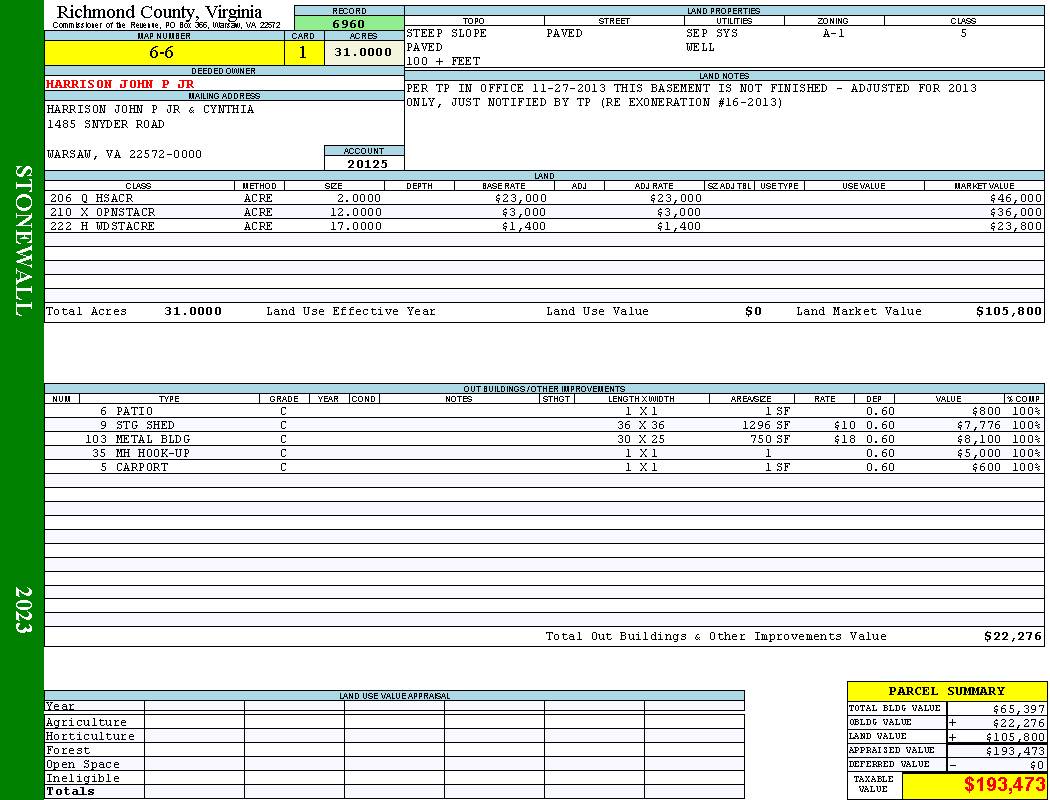
Task: Click the Ineligible row label
Action: click(x=83, y=779)
